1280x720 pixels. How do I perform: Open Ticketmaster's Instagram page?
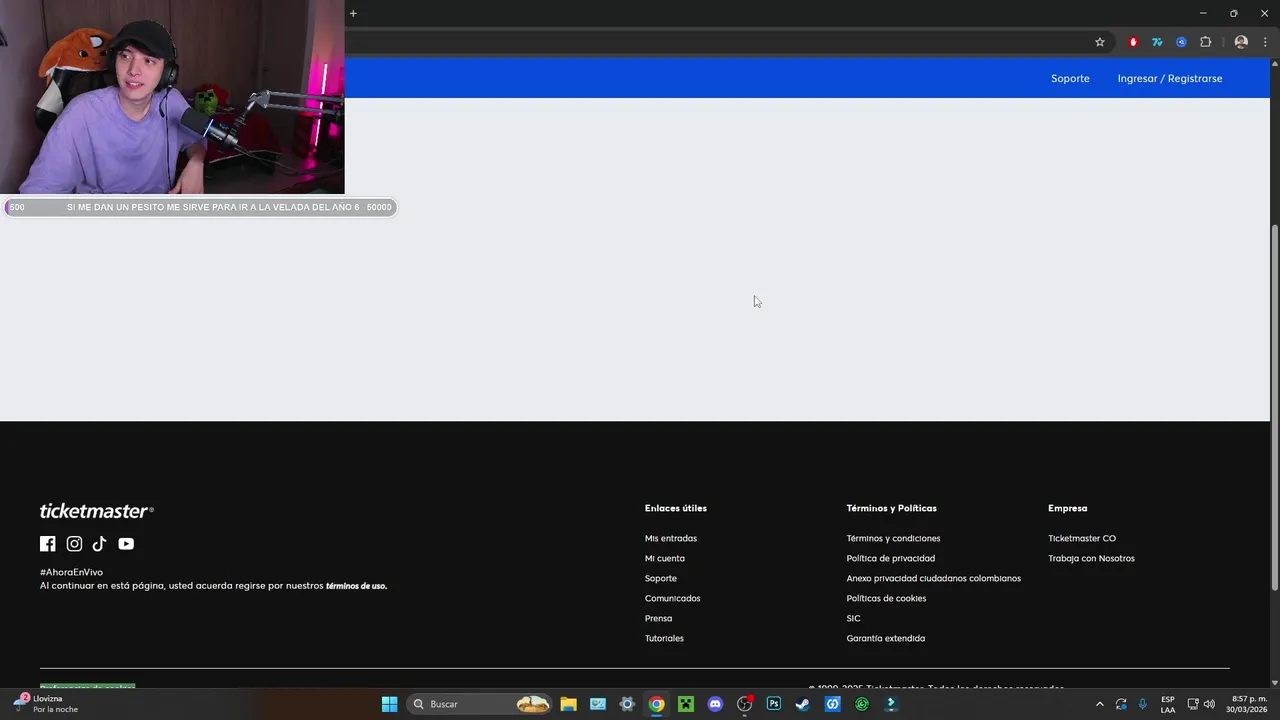coord(74,544)
